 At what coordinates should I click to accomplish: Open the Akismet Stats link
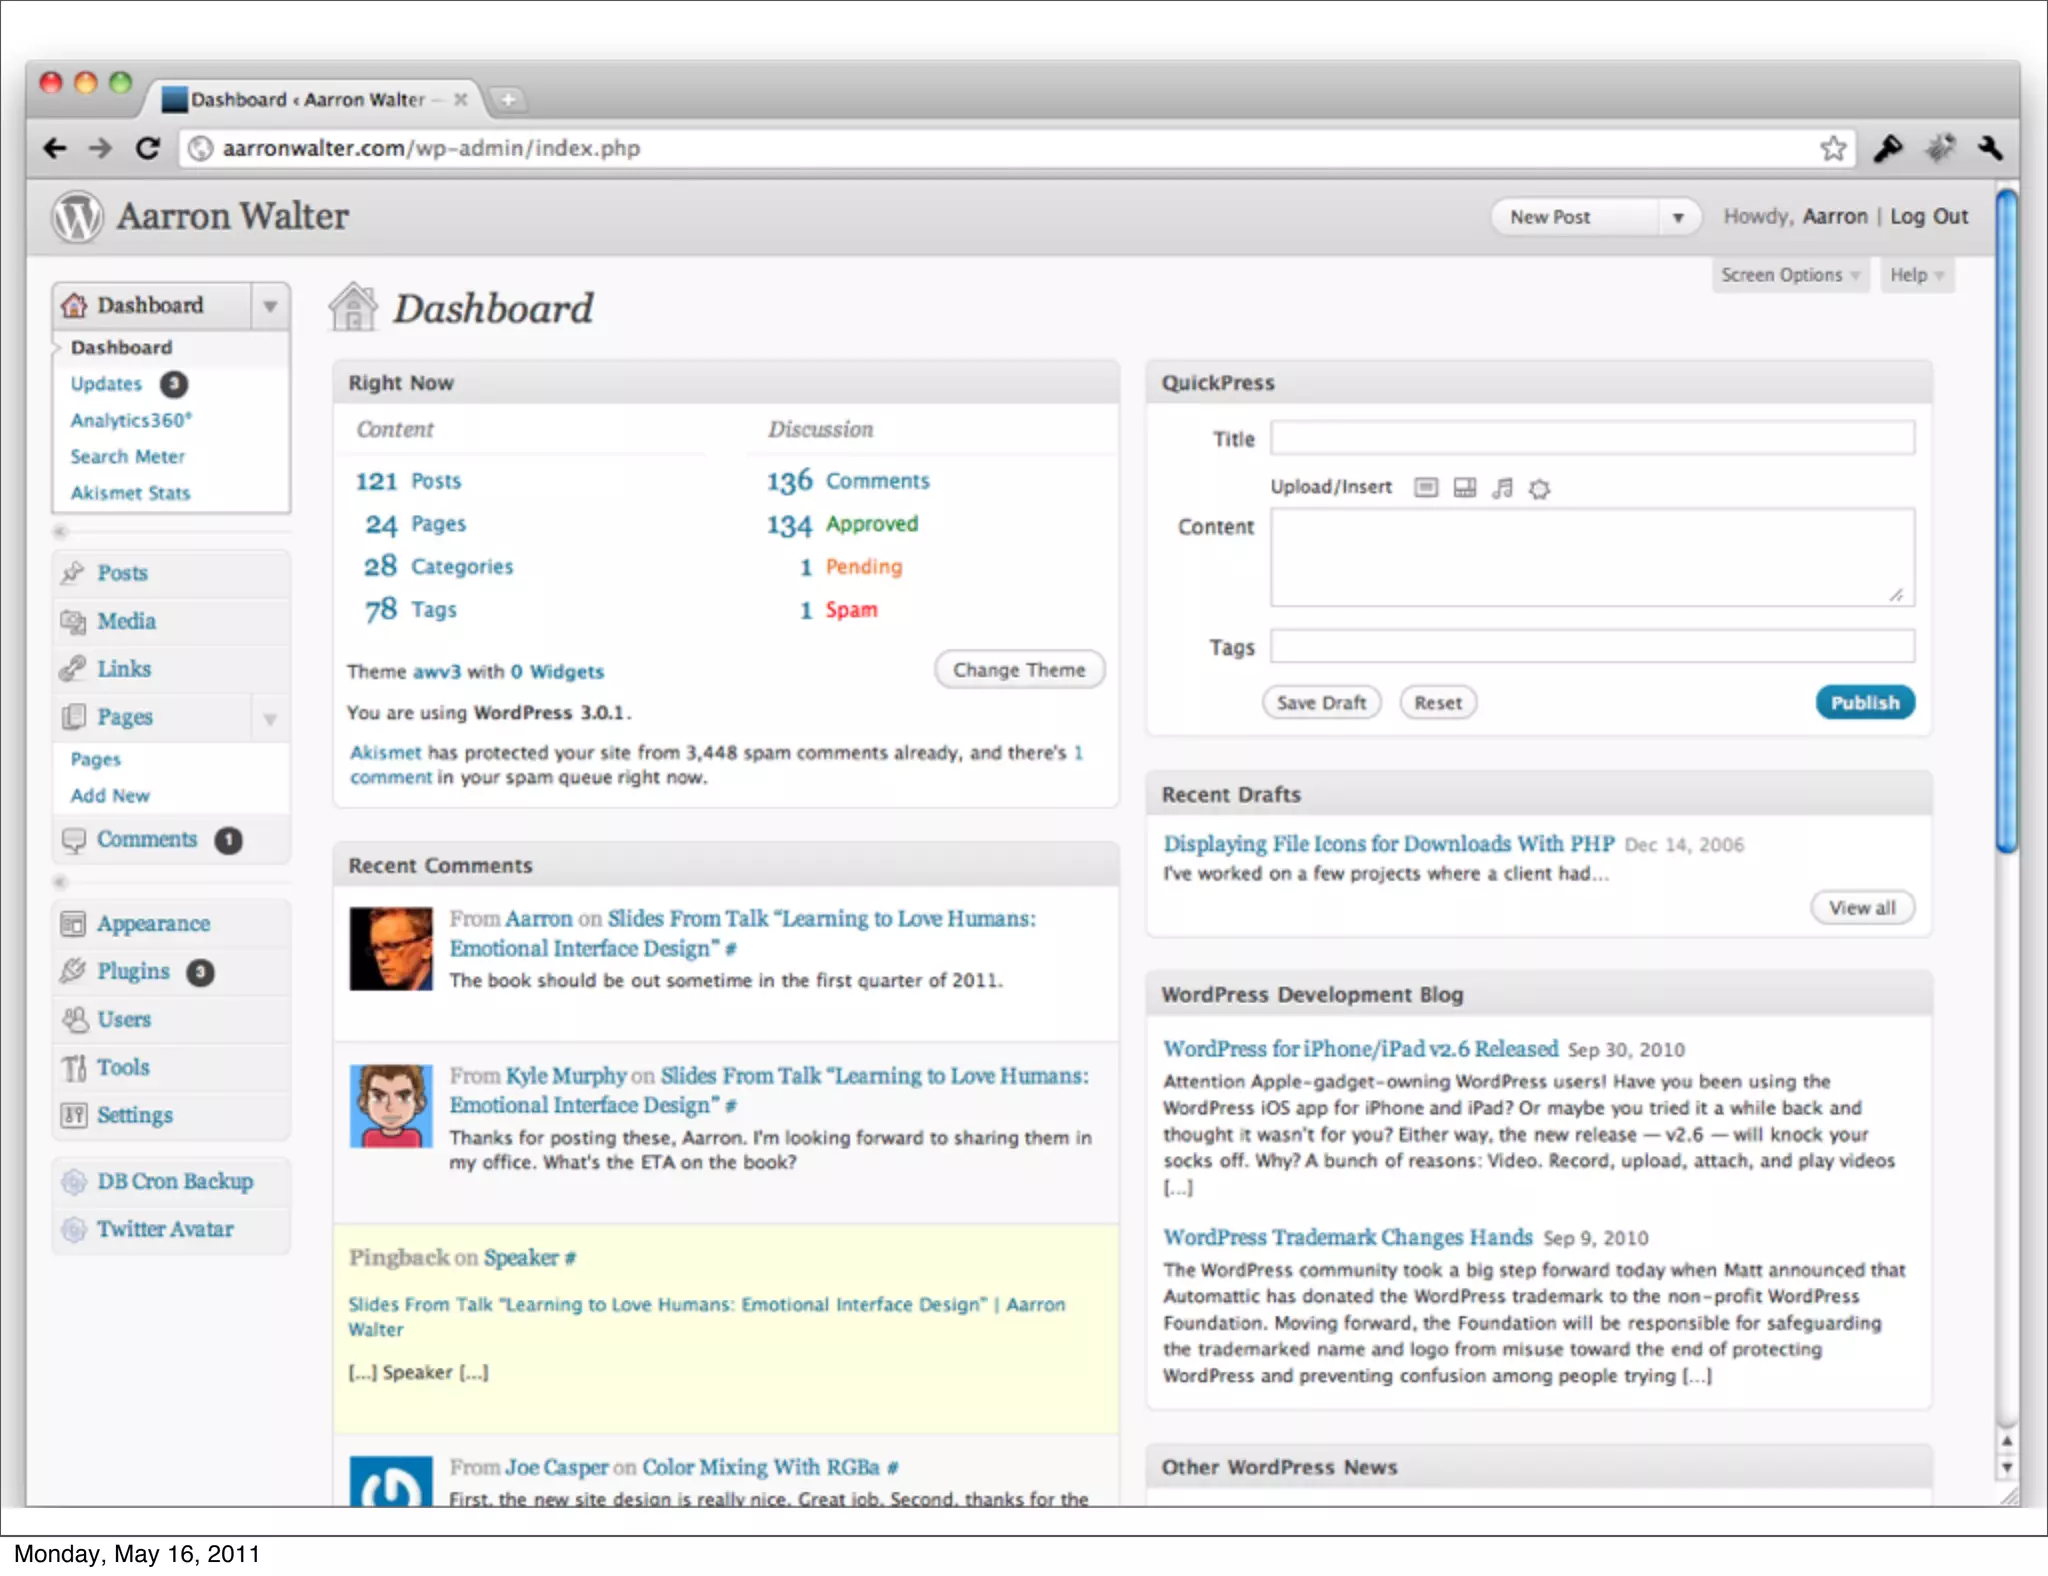[x=130, y=493]
